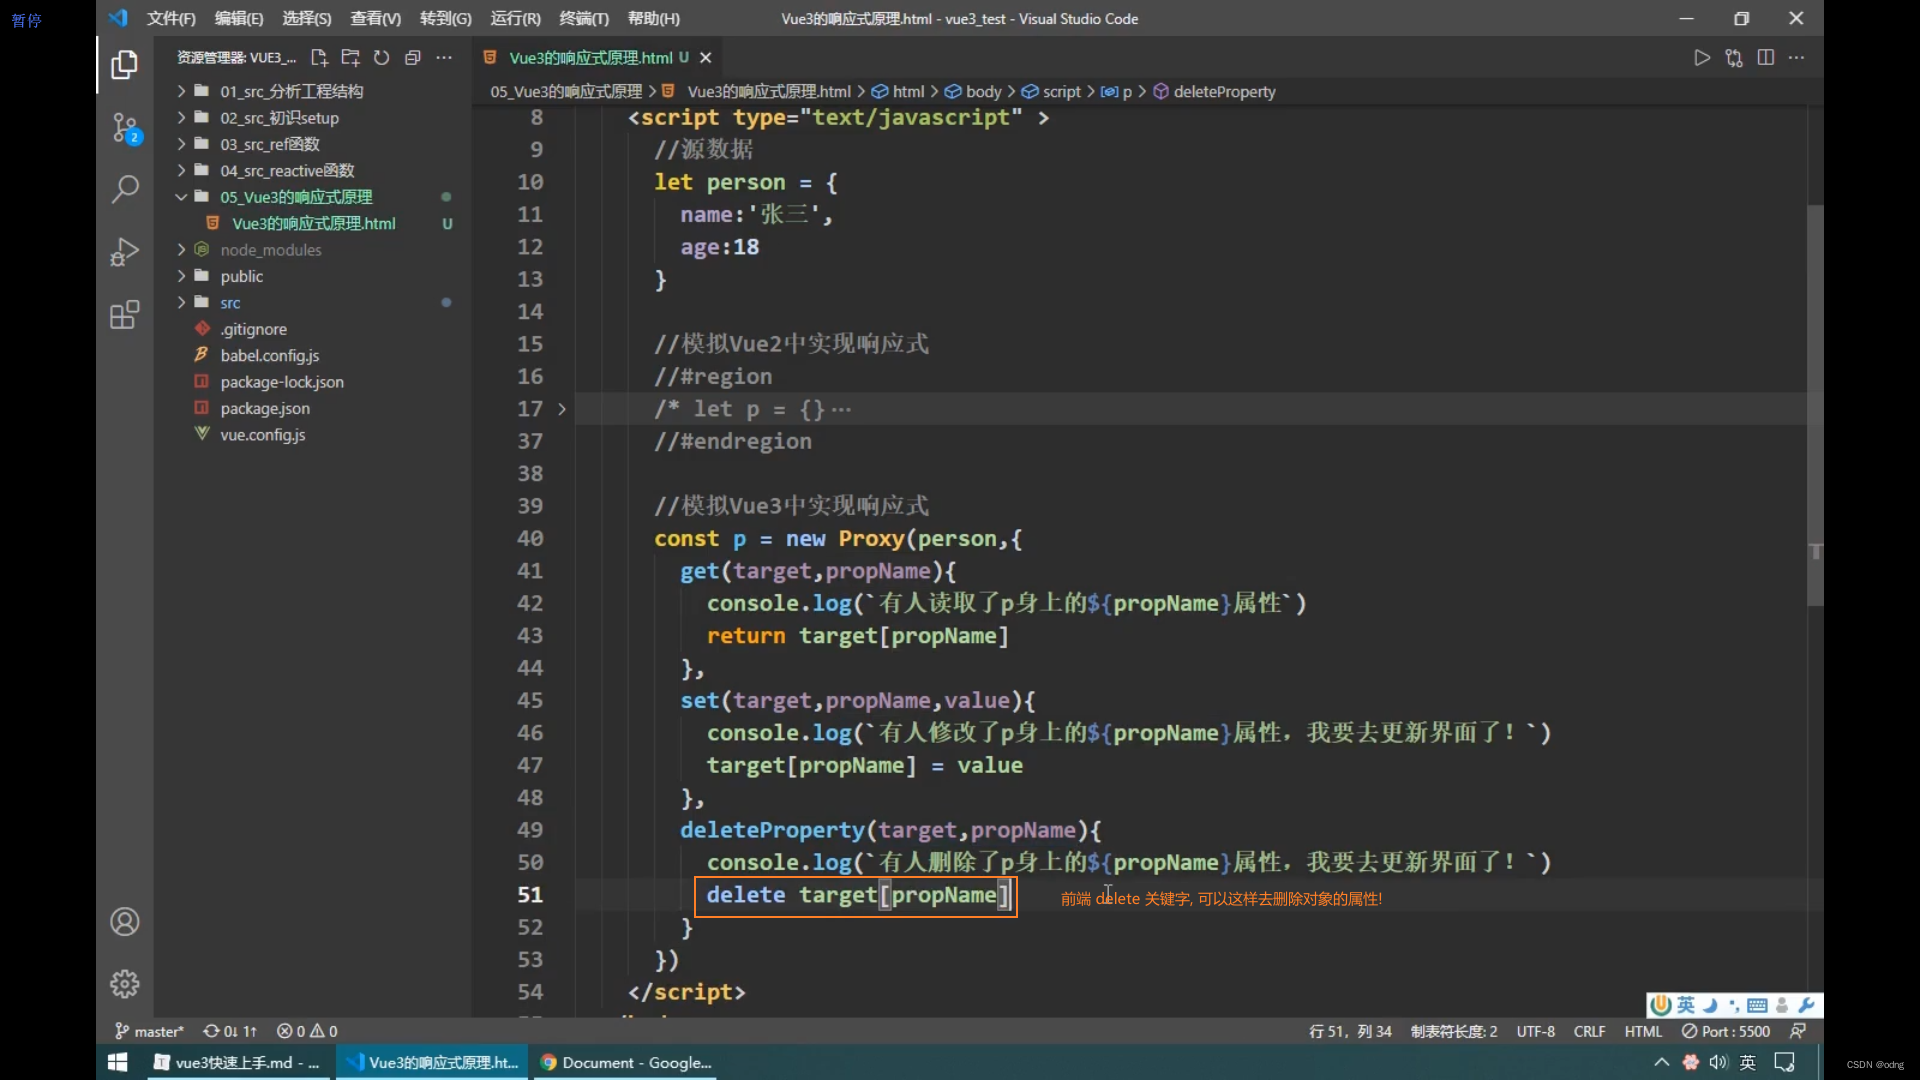This screenshot has height=1080, width=1920.
Task: Change the HTML language mode
Action: click(x=1643, y=1031)
